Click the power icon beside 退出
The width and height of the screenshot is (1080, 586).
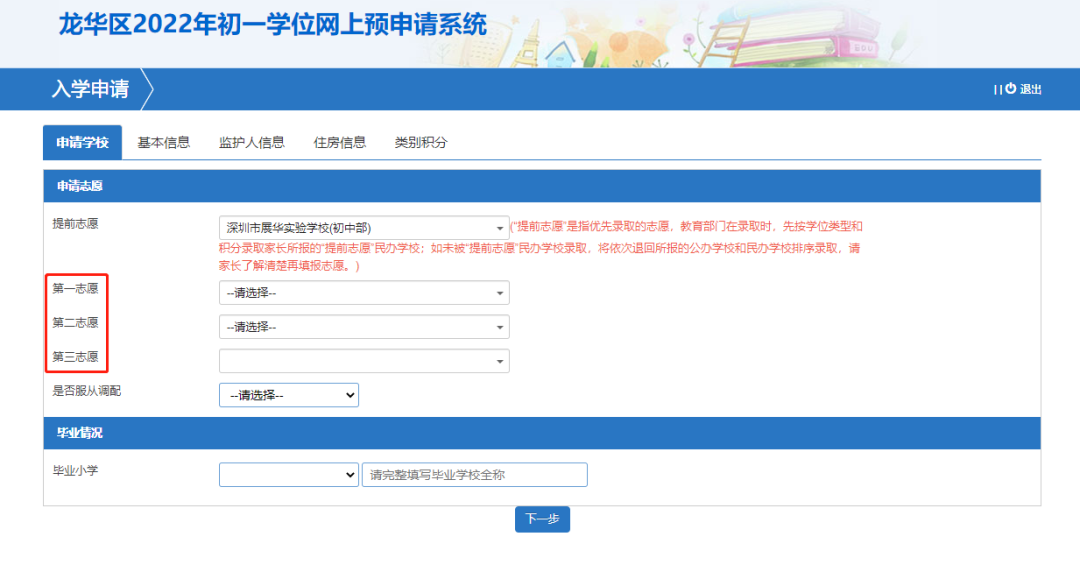pos(1010,89)
